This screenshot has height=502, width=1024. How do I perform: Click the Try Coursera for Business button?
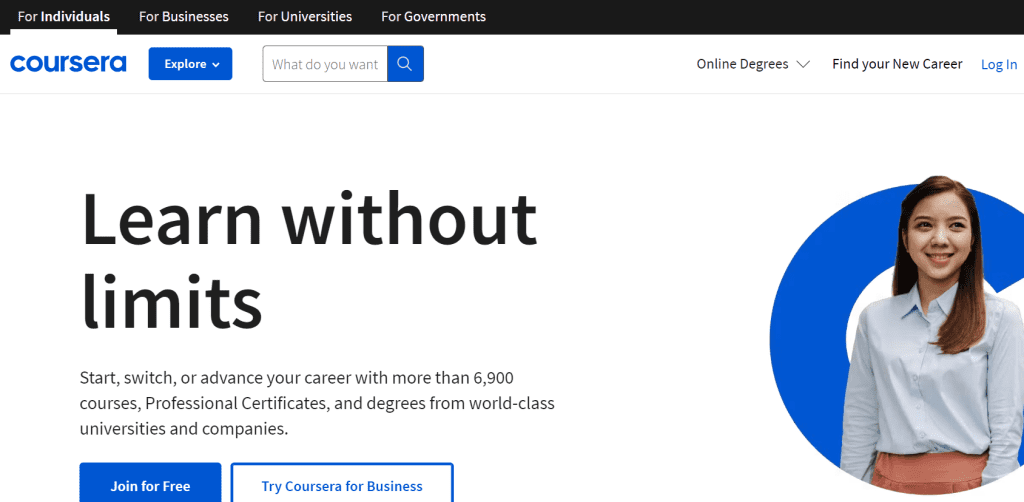[342, 486]
